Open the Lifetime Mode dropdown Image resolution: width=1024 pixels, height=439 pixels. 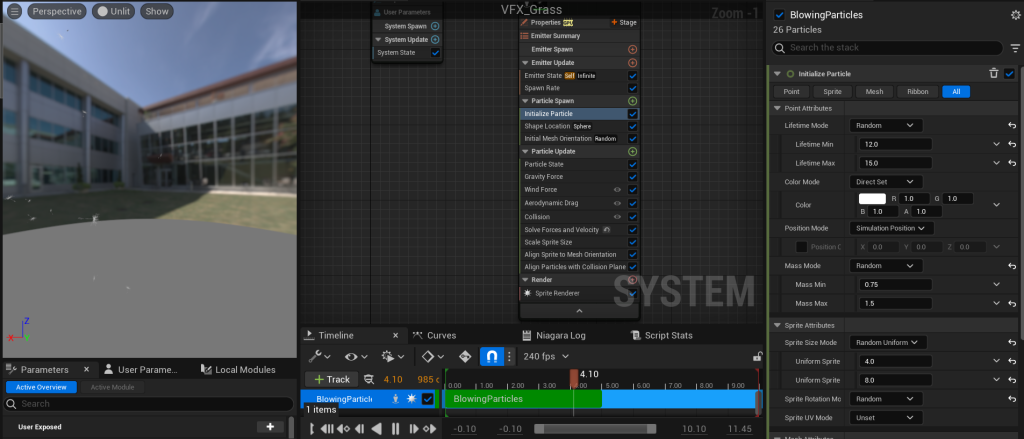click(x=886, y=125)
